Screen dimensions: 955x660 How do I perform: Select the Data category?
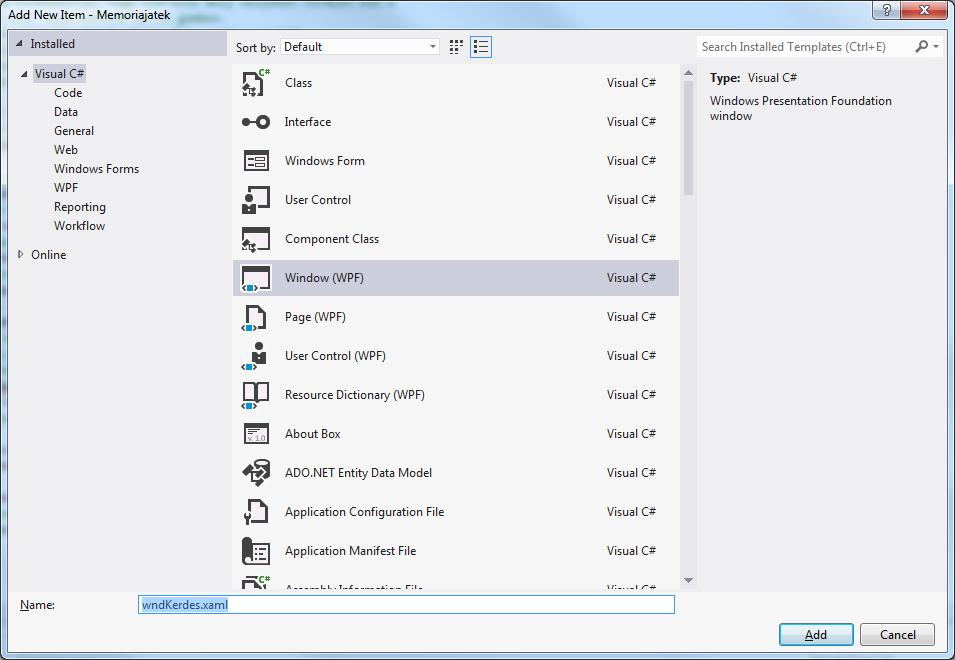point(66,111)
